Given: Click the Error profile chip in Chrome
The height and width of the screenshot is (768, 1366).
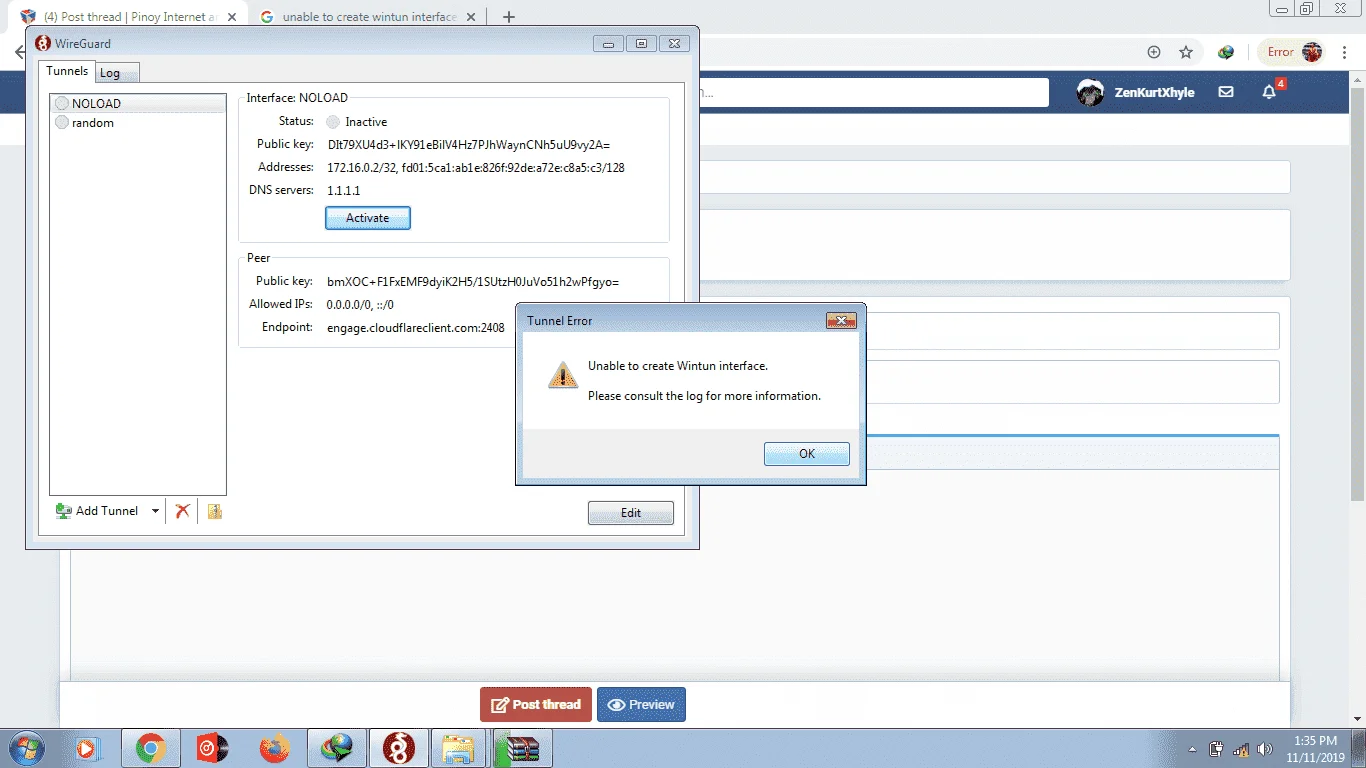Looking at the screenshot, I should click(x=1292, y=52).
